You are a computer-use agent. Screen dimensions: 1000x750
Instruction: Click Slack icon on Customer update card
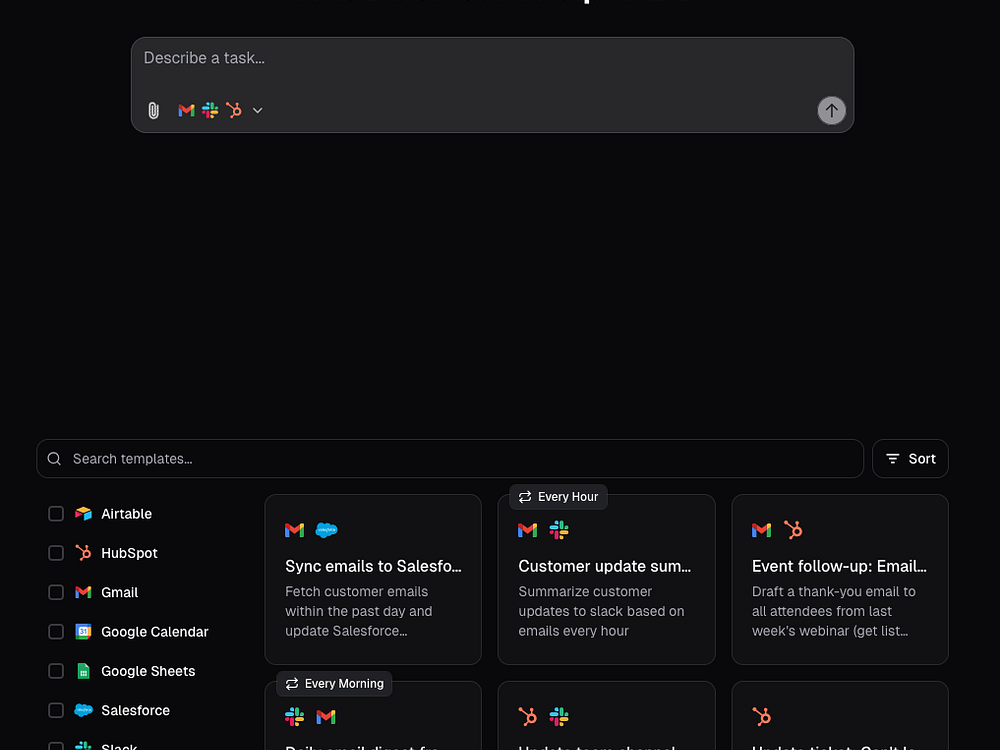tap(559, 530)
